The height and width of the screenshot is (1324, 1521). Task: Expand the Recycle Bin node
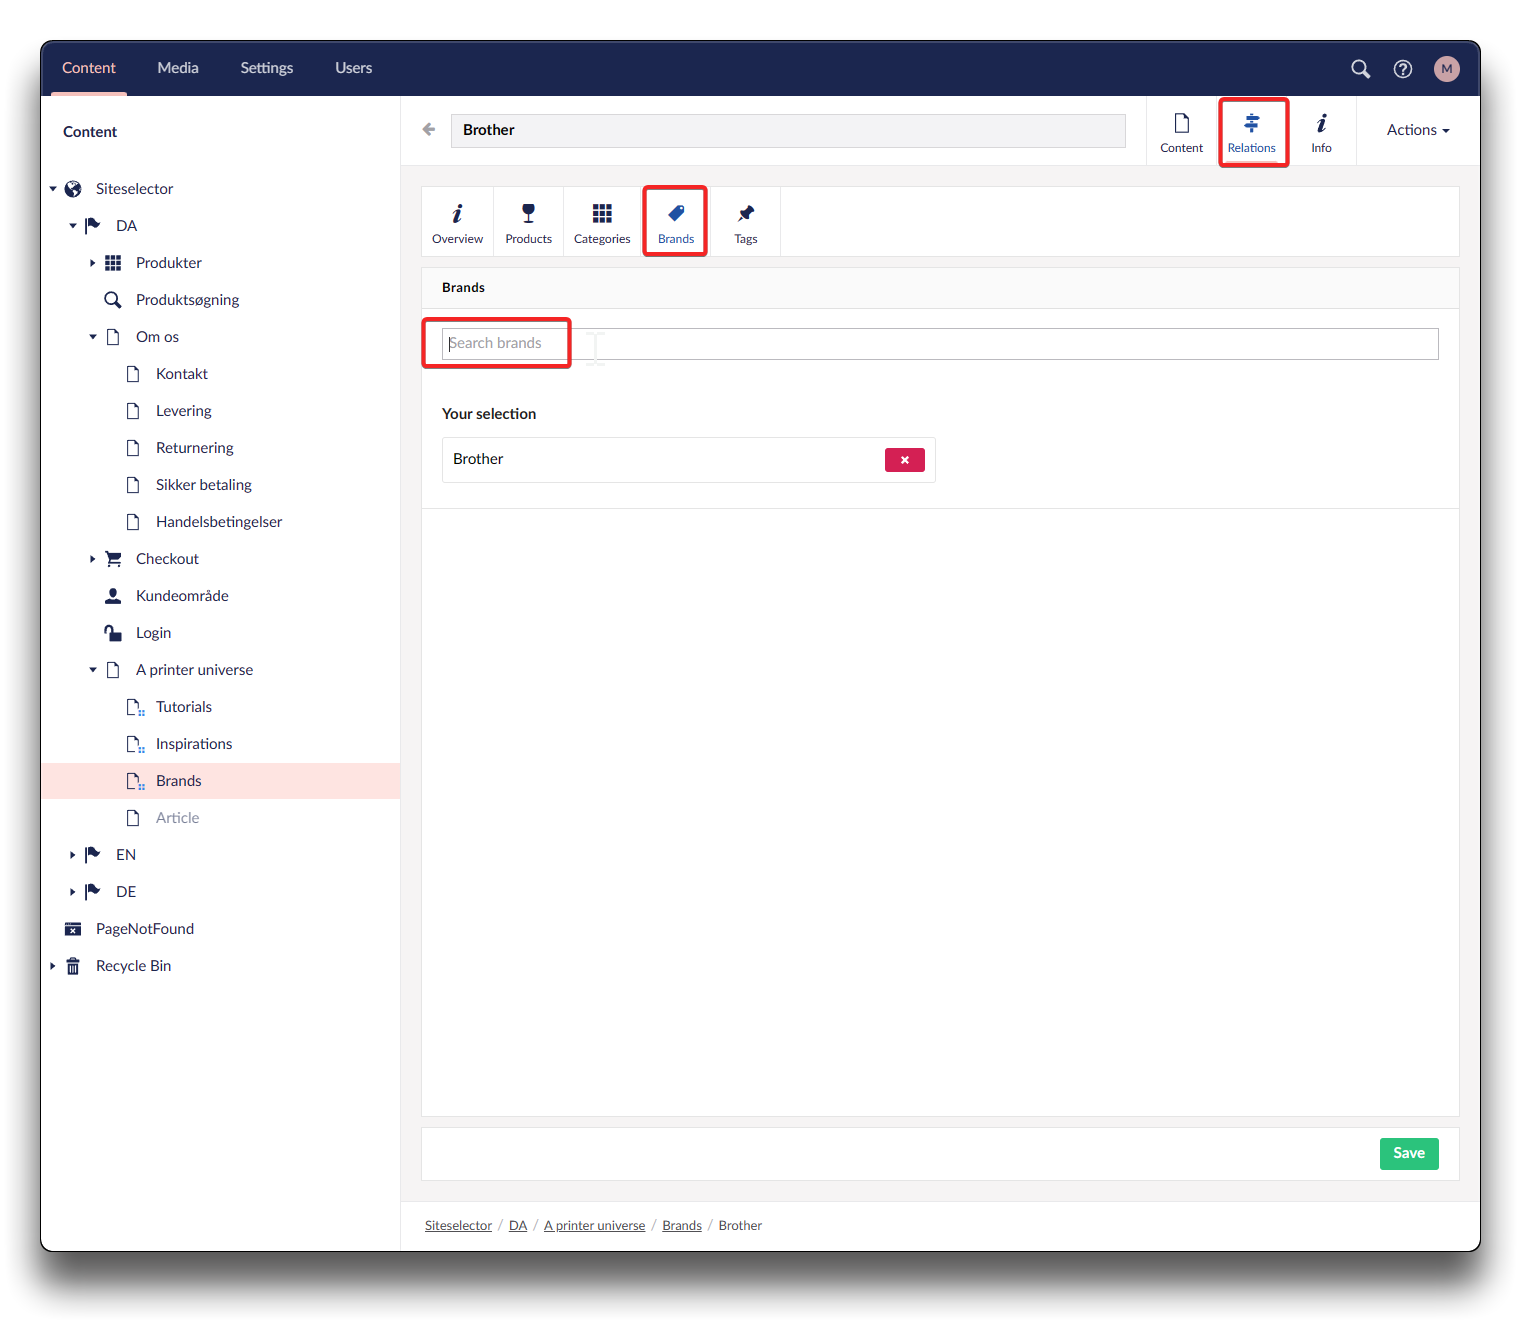(53, 966)
